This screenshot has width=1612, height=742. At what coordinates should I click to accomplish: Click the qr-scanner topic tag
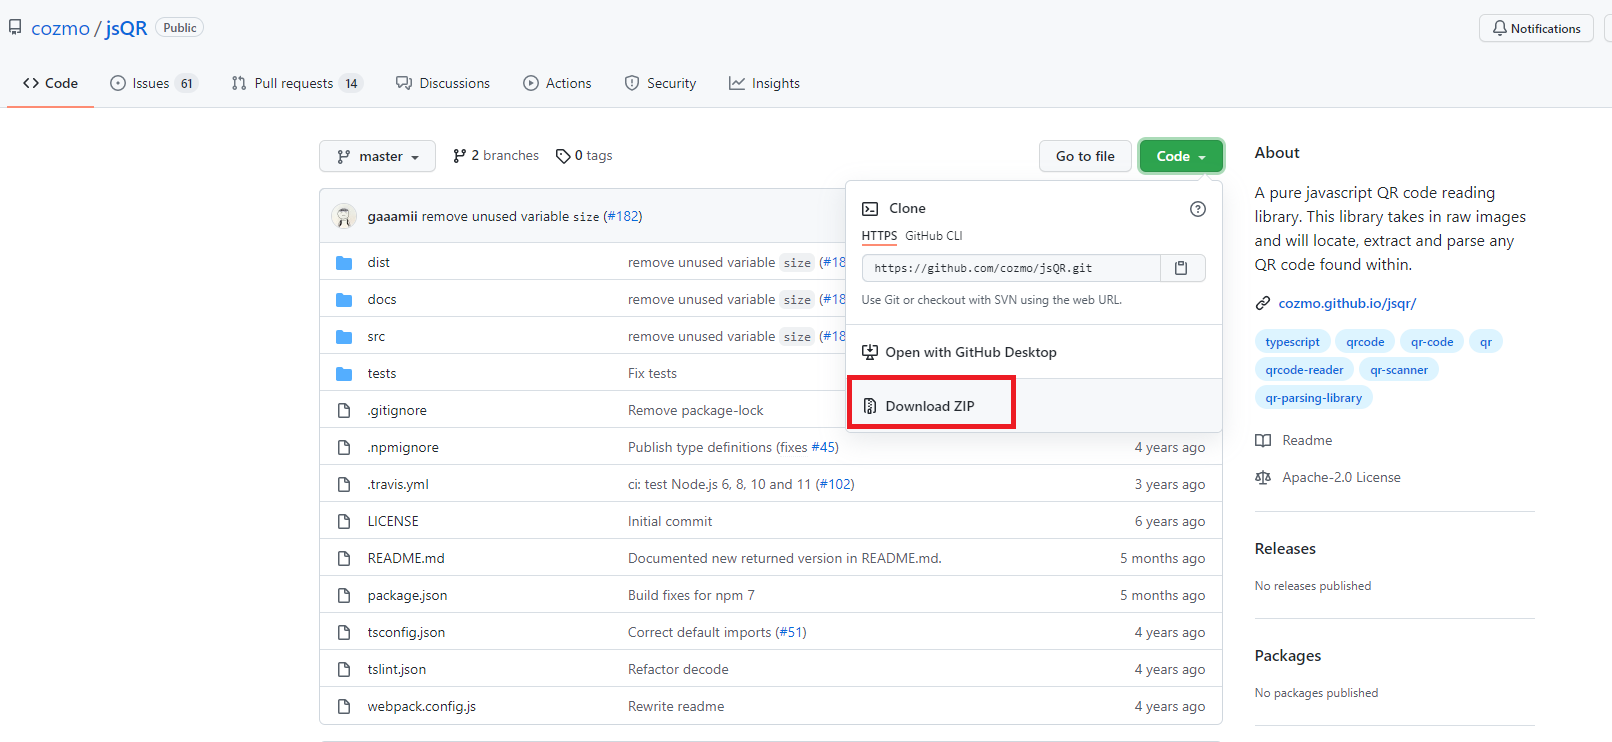pyautogui.click(x=1399, y=370)
